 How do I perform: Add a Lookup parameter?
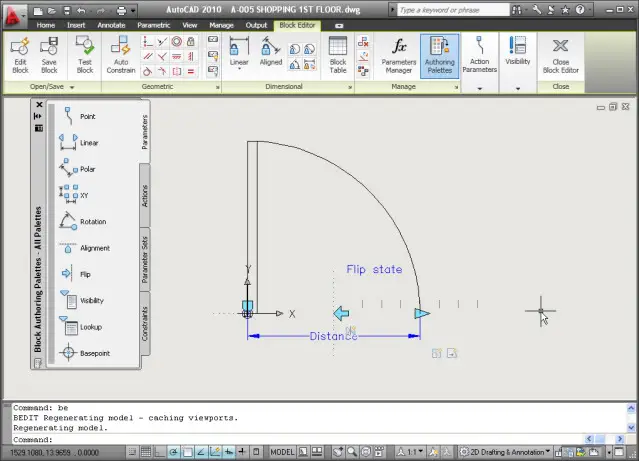(x=80, y=327)
